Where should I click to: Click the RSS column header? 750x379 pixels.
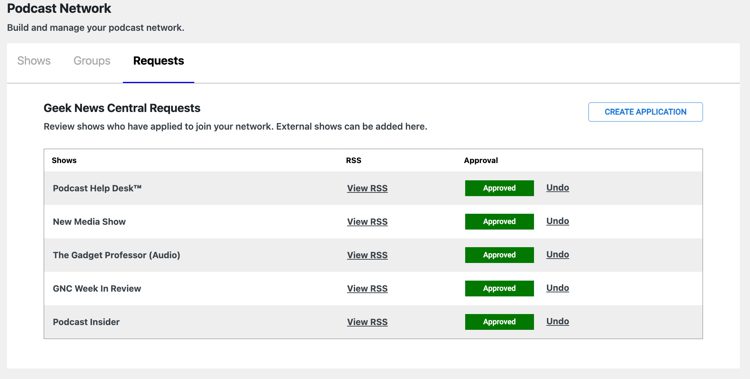pos(353,160)
